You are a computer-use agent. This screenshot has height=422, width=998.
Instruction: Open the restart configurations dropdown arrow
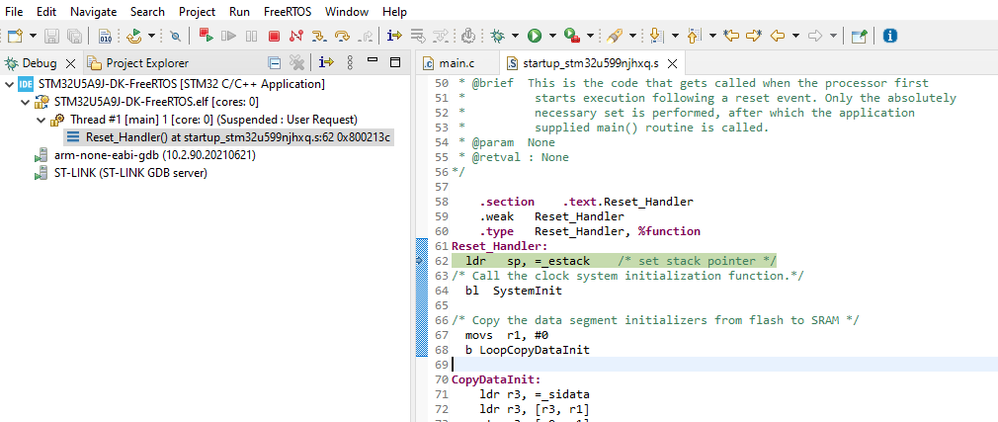coord(151,36)
